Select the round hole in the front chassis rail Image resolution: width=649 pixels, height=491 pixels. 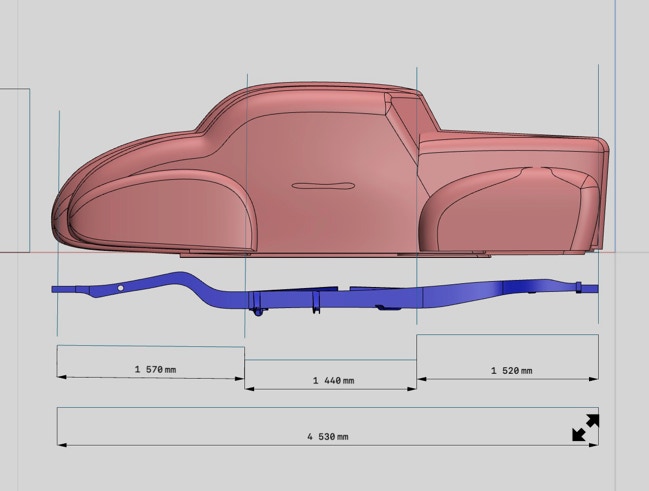click(120, 289)
